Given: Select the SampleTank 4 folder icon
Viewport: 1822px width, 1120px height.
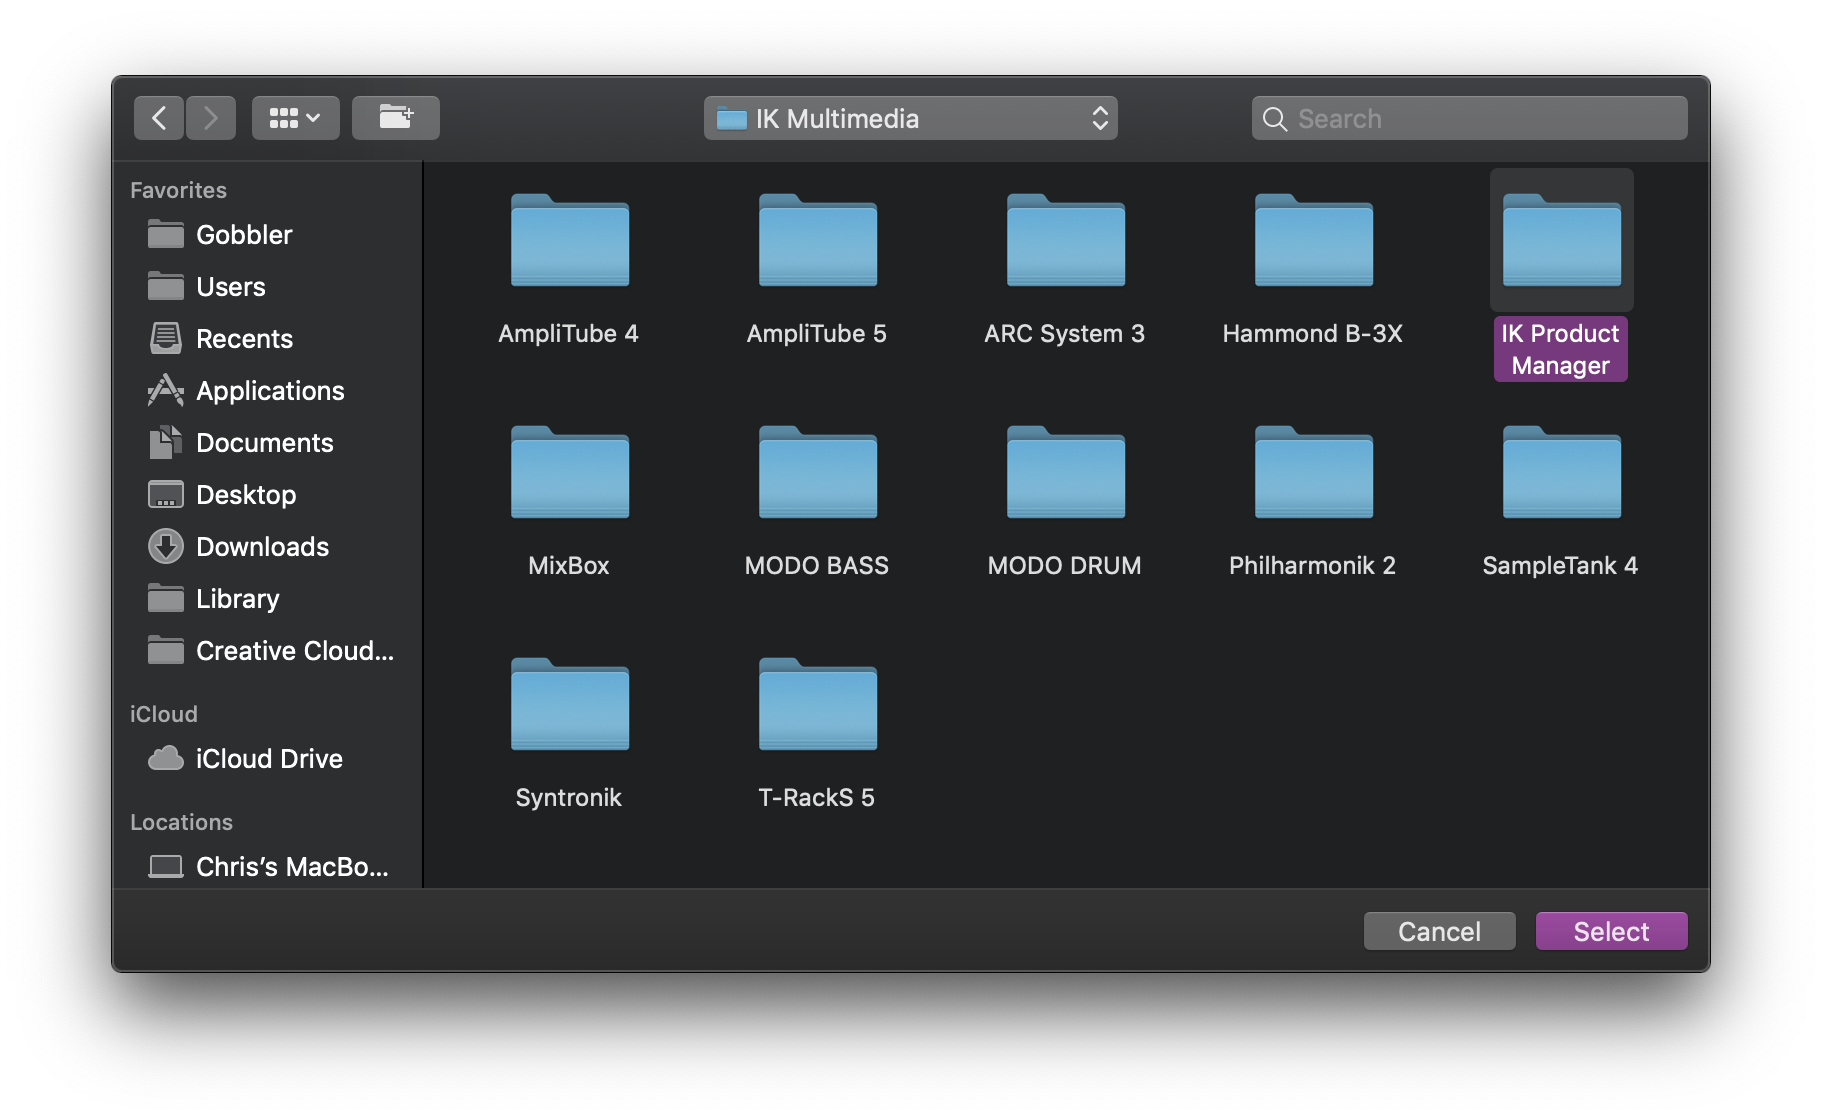Looking at the screenshot, I should point(1562,472).
